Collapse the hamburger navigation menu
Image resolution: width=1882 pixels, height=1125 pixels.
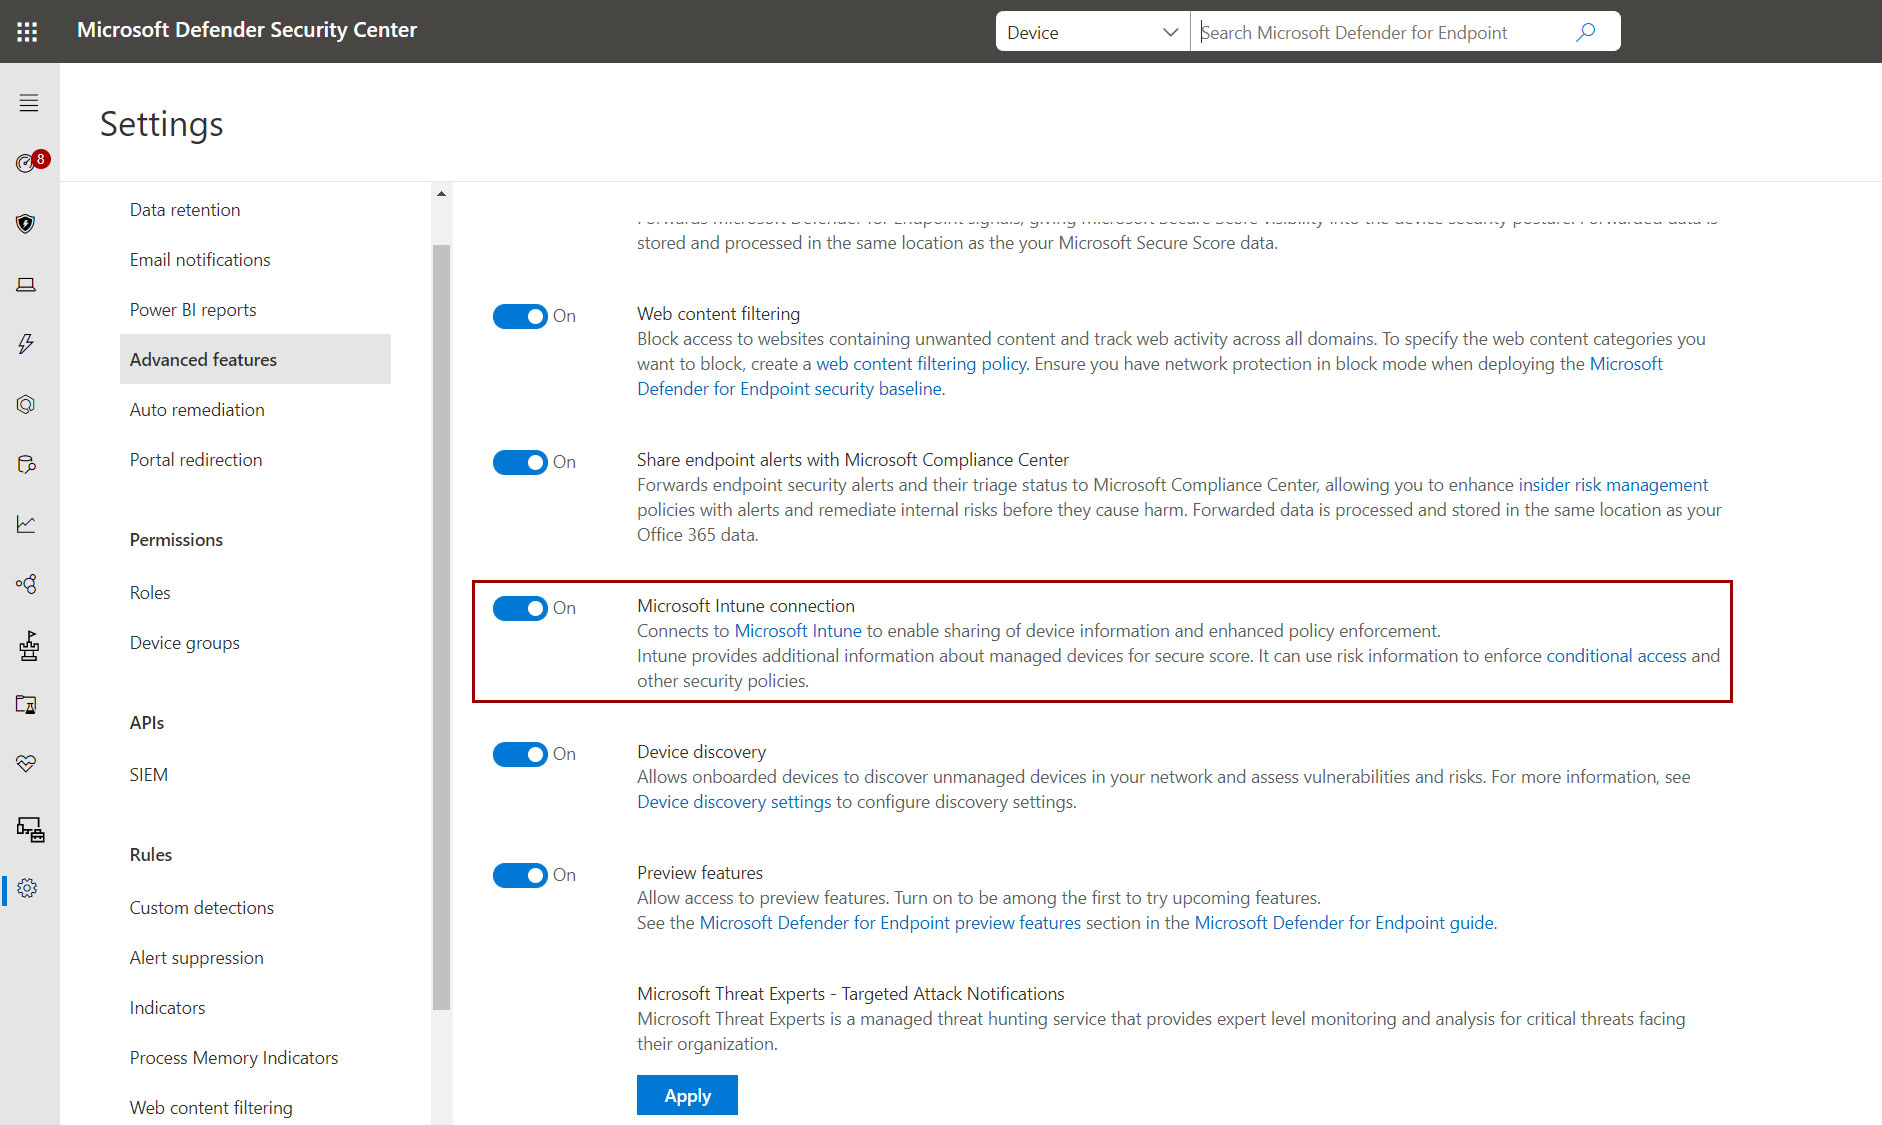pyautogui.click(x=29, y=103)
